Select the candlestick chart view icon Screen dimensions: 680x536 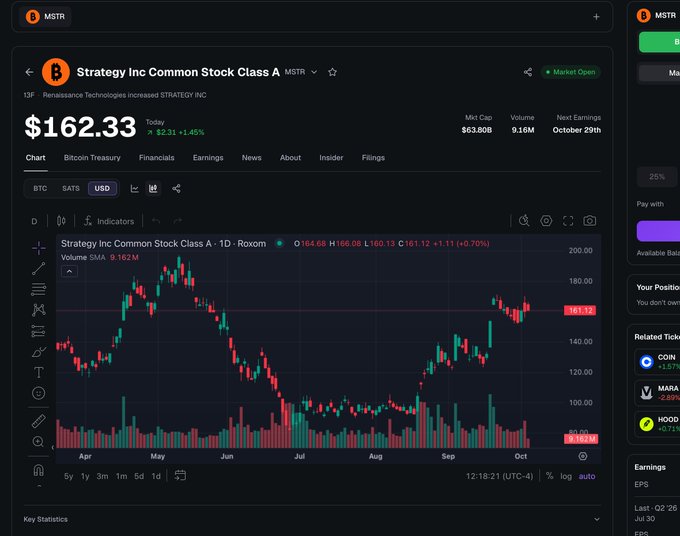153,189
